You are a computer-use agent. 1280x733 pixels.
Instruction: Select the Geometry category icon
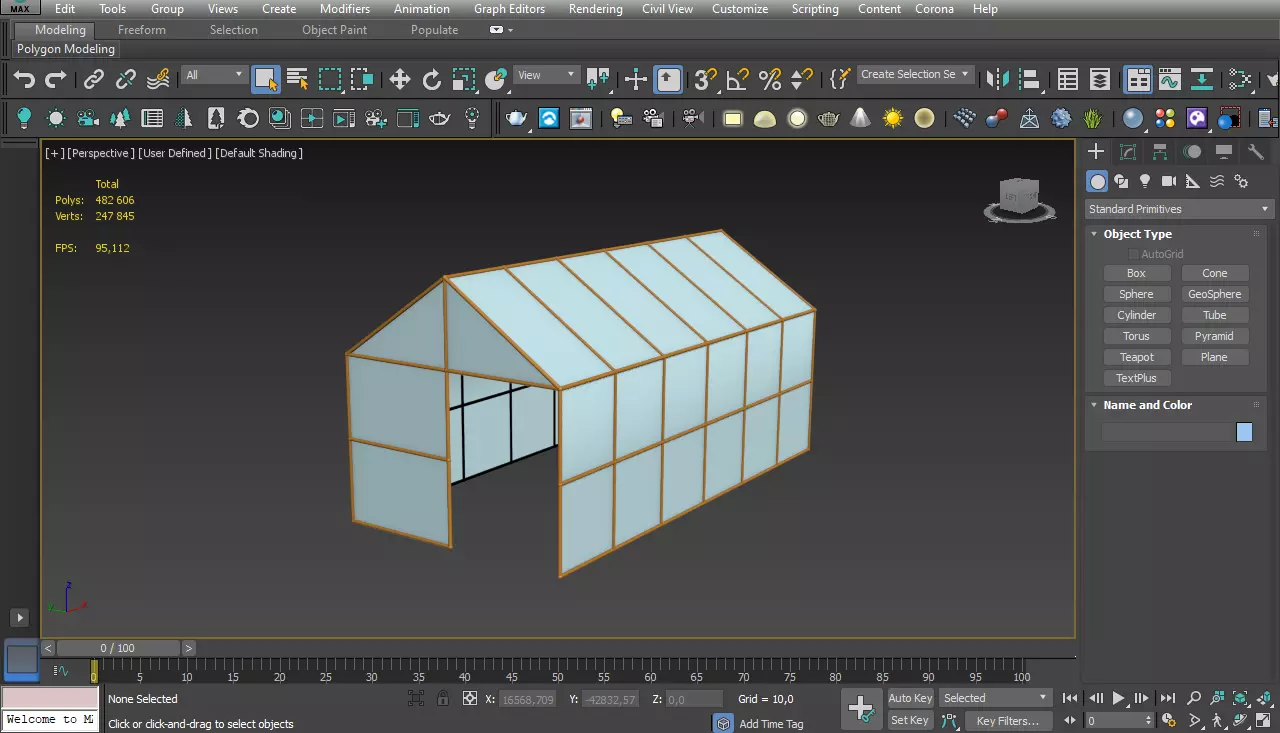coord(1098,181)
